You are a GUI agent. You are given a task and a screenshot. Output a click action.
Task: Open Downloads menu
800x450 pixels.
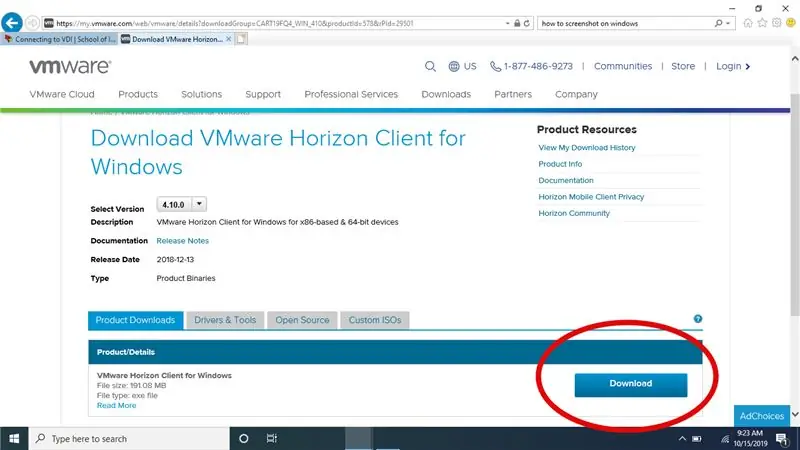click(446, 94)
